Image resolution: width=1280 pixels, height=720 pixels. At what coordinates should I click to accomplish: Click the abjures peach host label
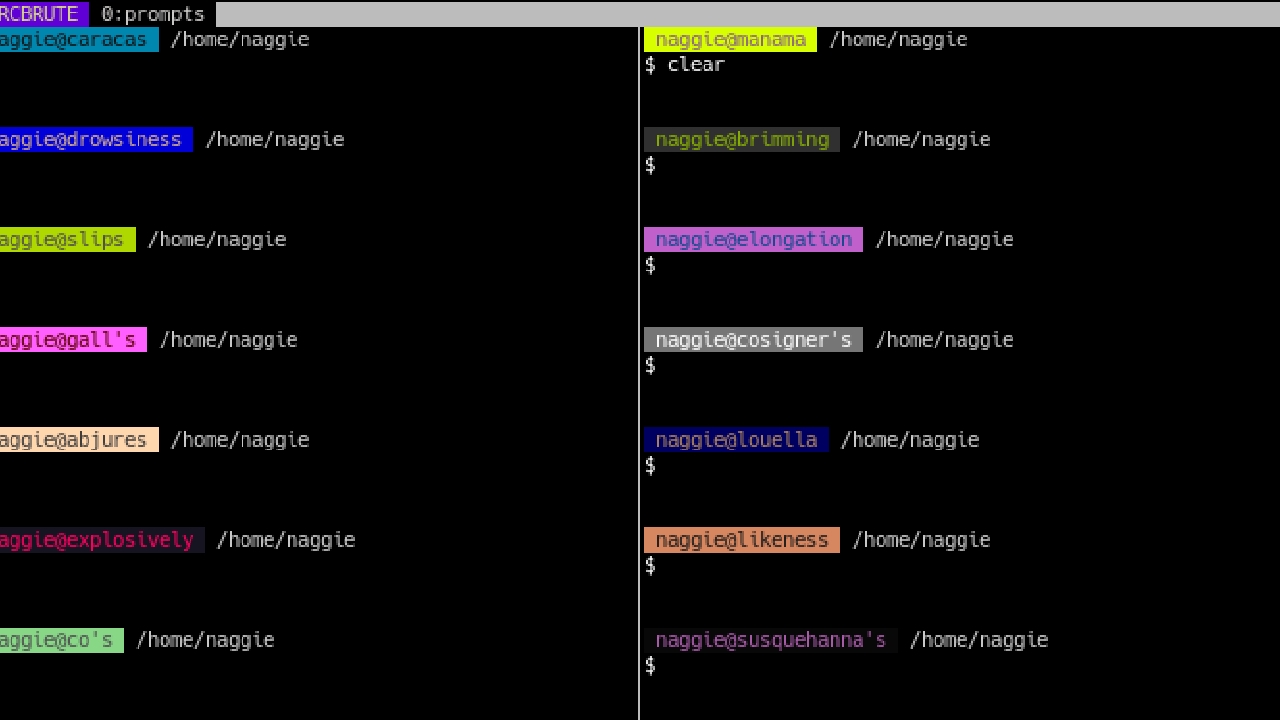click(78, 440)
